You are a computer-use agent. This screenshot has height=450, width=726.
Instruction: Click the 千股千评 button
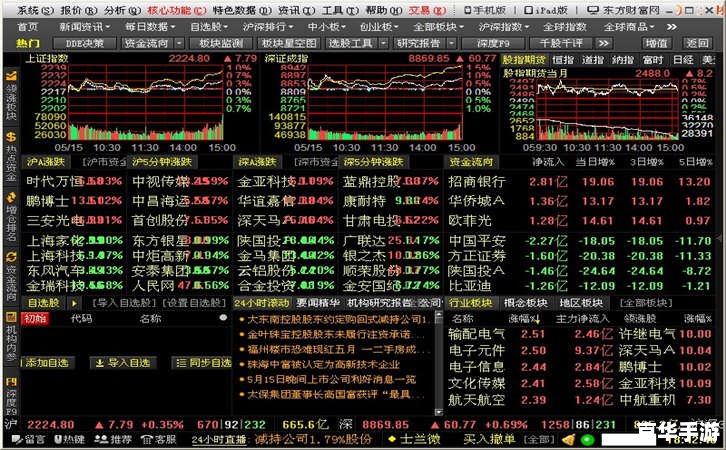[x=561, y=44]
